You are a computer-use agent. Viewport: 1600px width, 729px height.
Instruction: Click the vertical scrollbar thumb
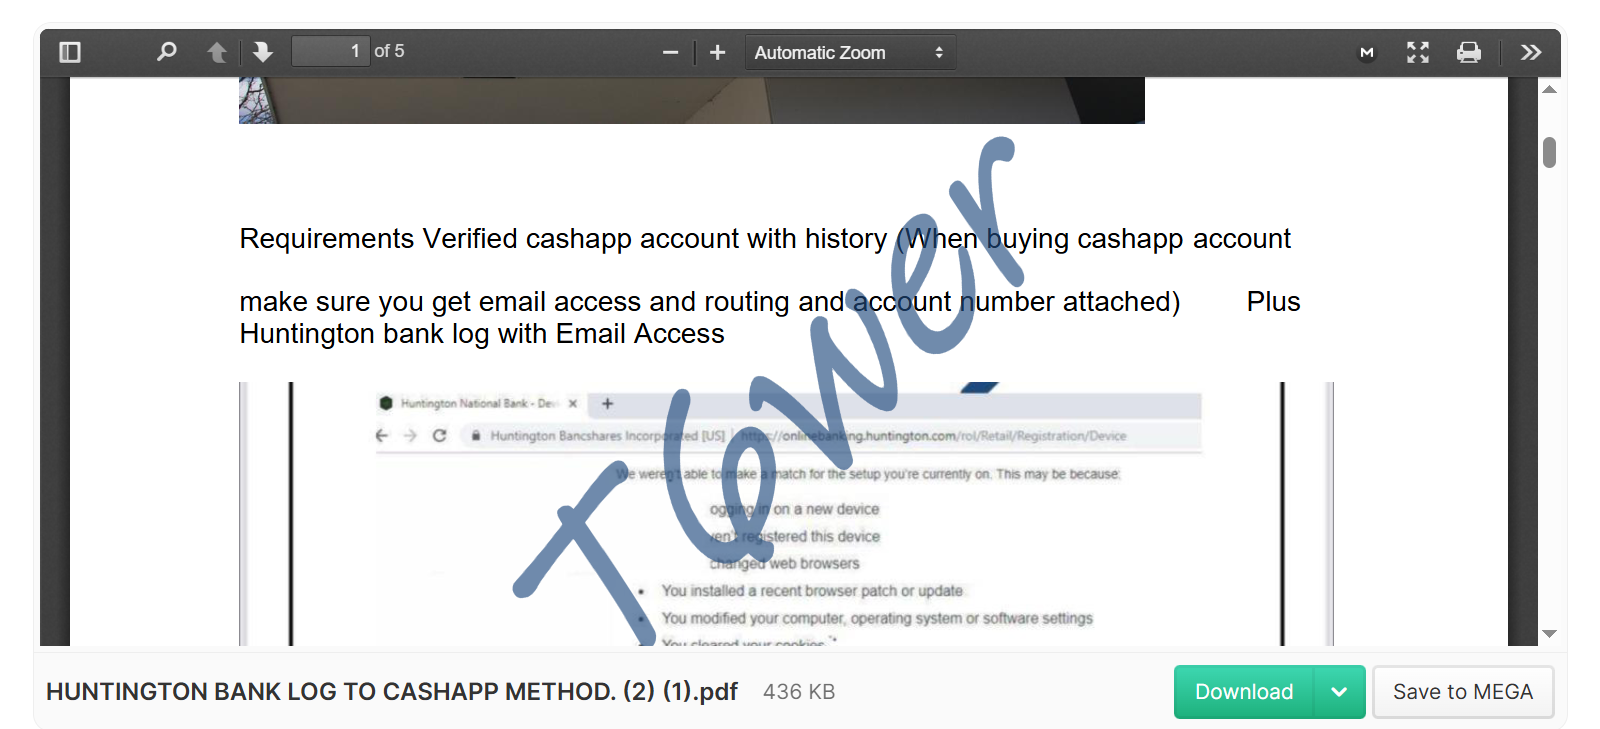1550,153
